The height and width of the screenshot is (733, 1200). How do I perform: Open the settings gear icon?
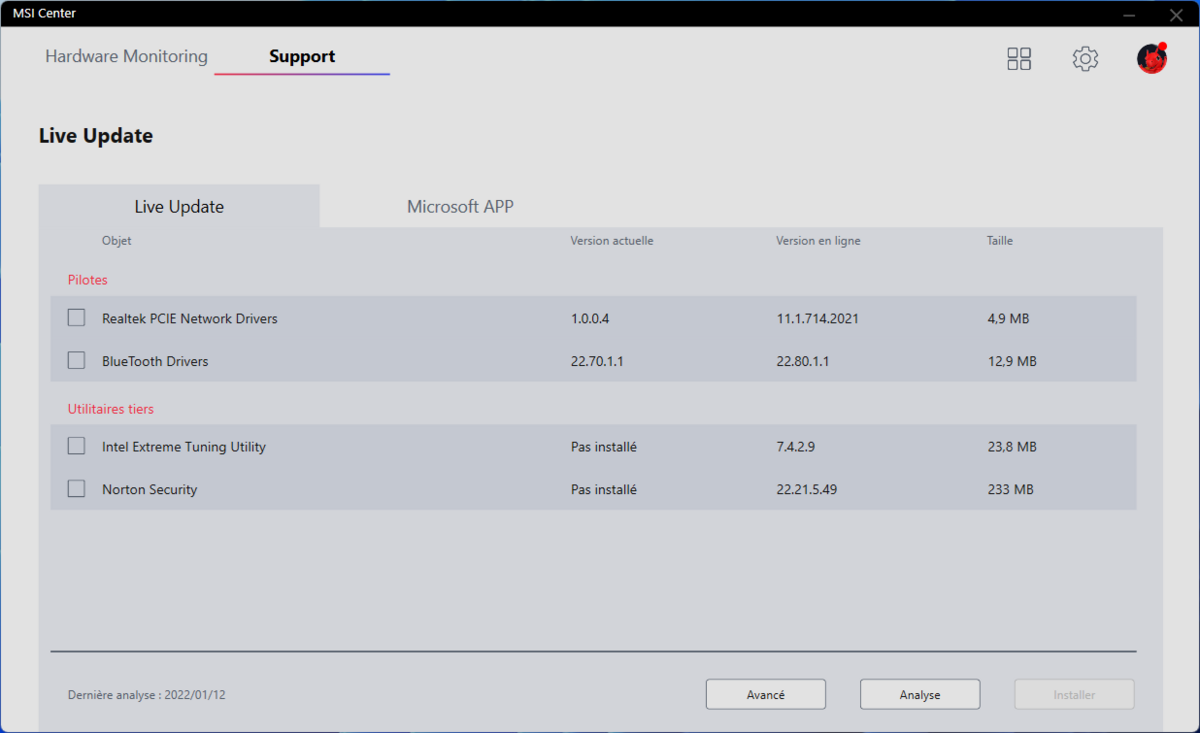coord(1085,59)
